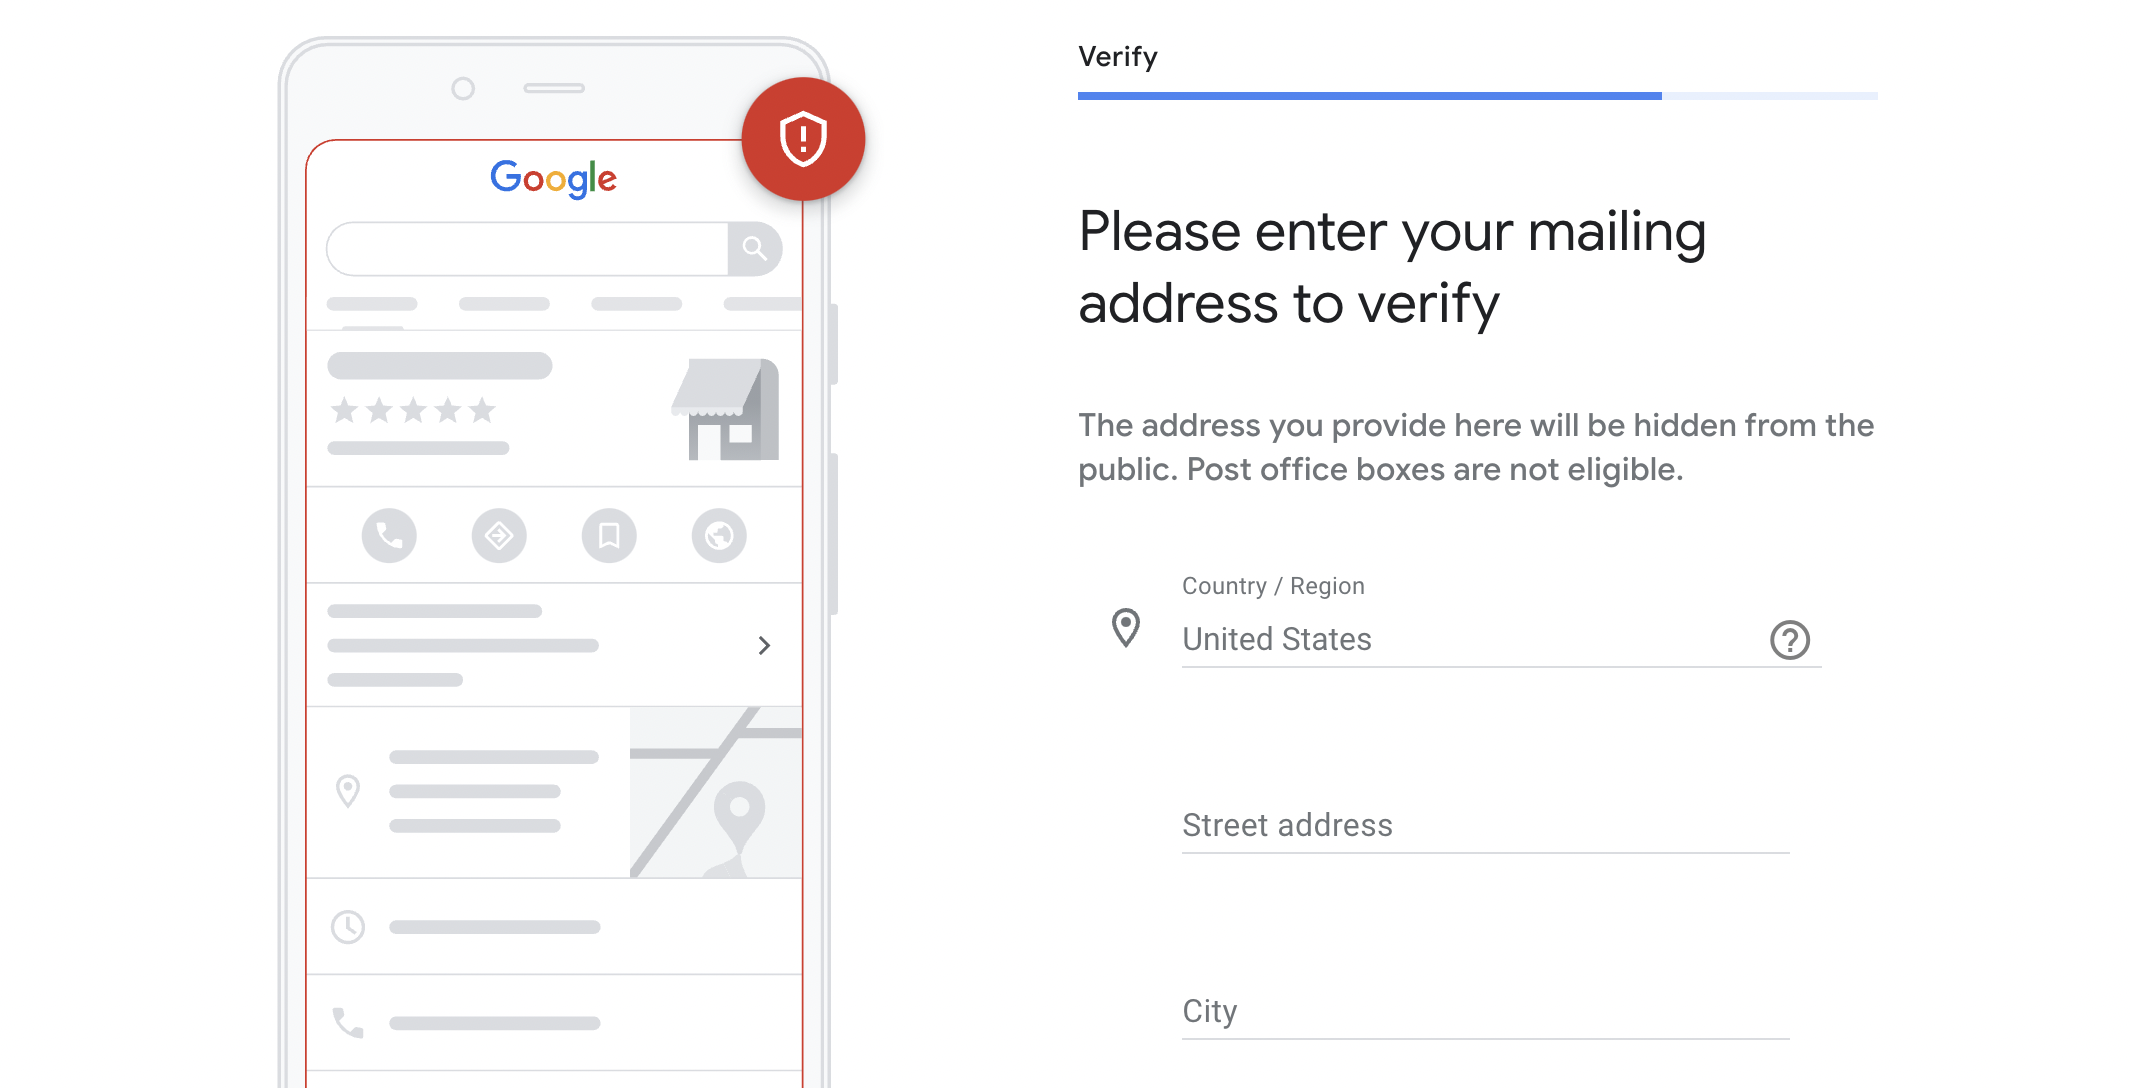Click the help question mark icon
Image resolution: width=2130 pixels, height=1088 pixels.
click(x=1789, y=640)
